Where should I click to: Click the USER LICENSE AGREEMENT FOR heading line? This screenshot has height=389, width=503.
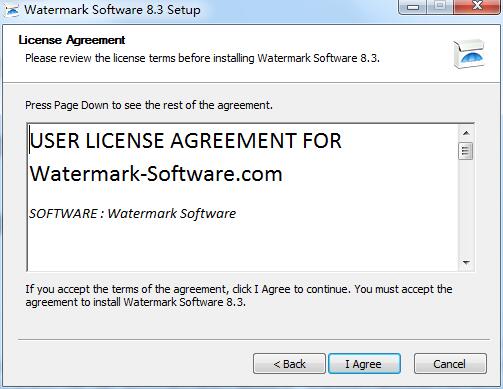click(x=186, y=141)
